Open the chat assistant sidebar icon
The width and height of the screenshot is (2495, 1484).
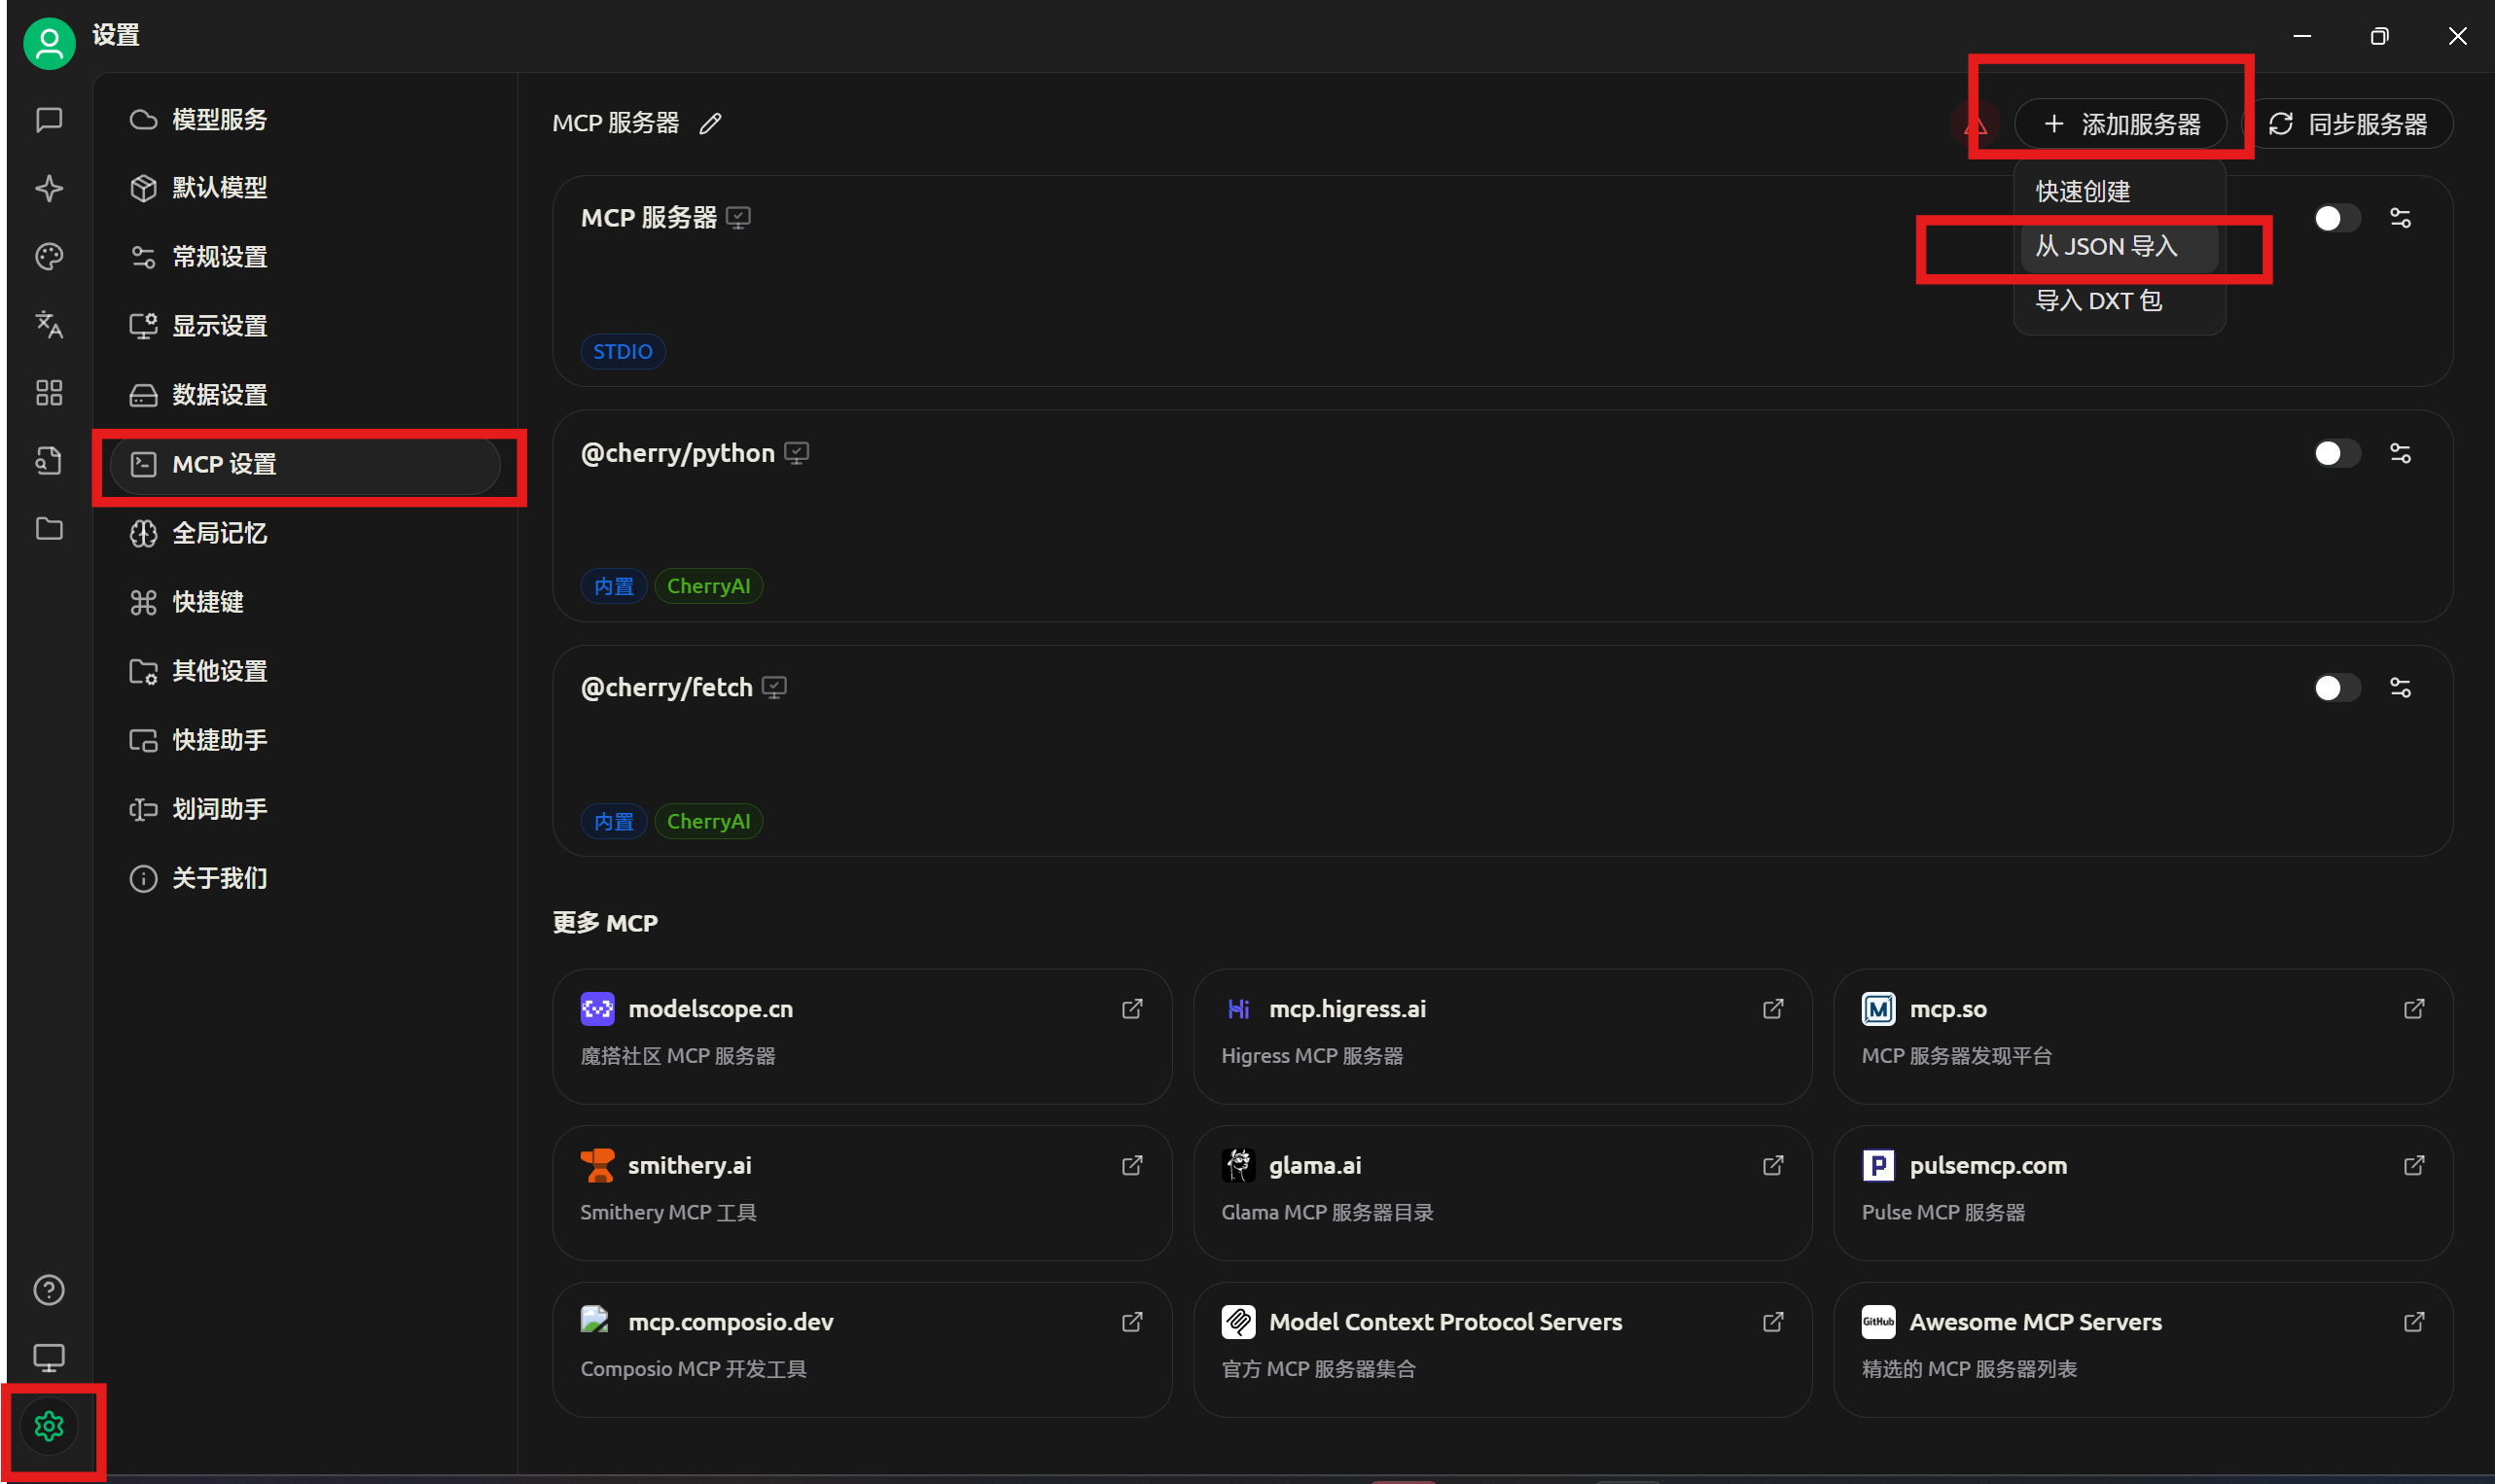pyautogui.click(x=49, y=120)
